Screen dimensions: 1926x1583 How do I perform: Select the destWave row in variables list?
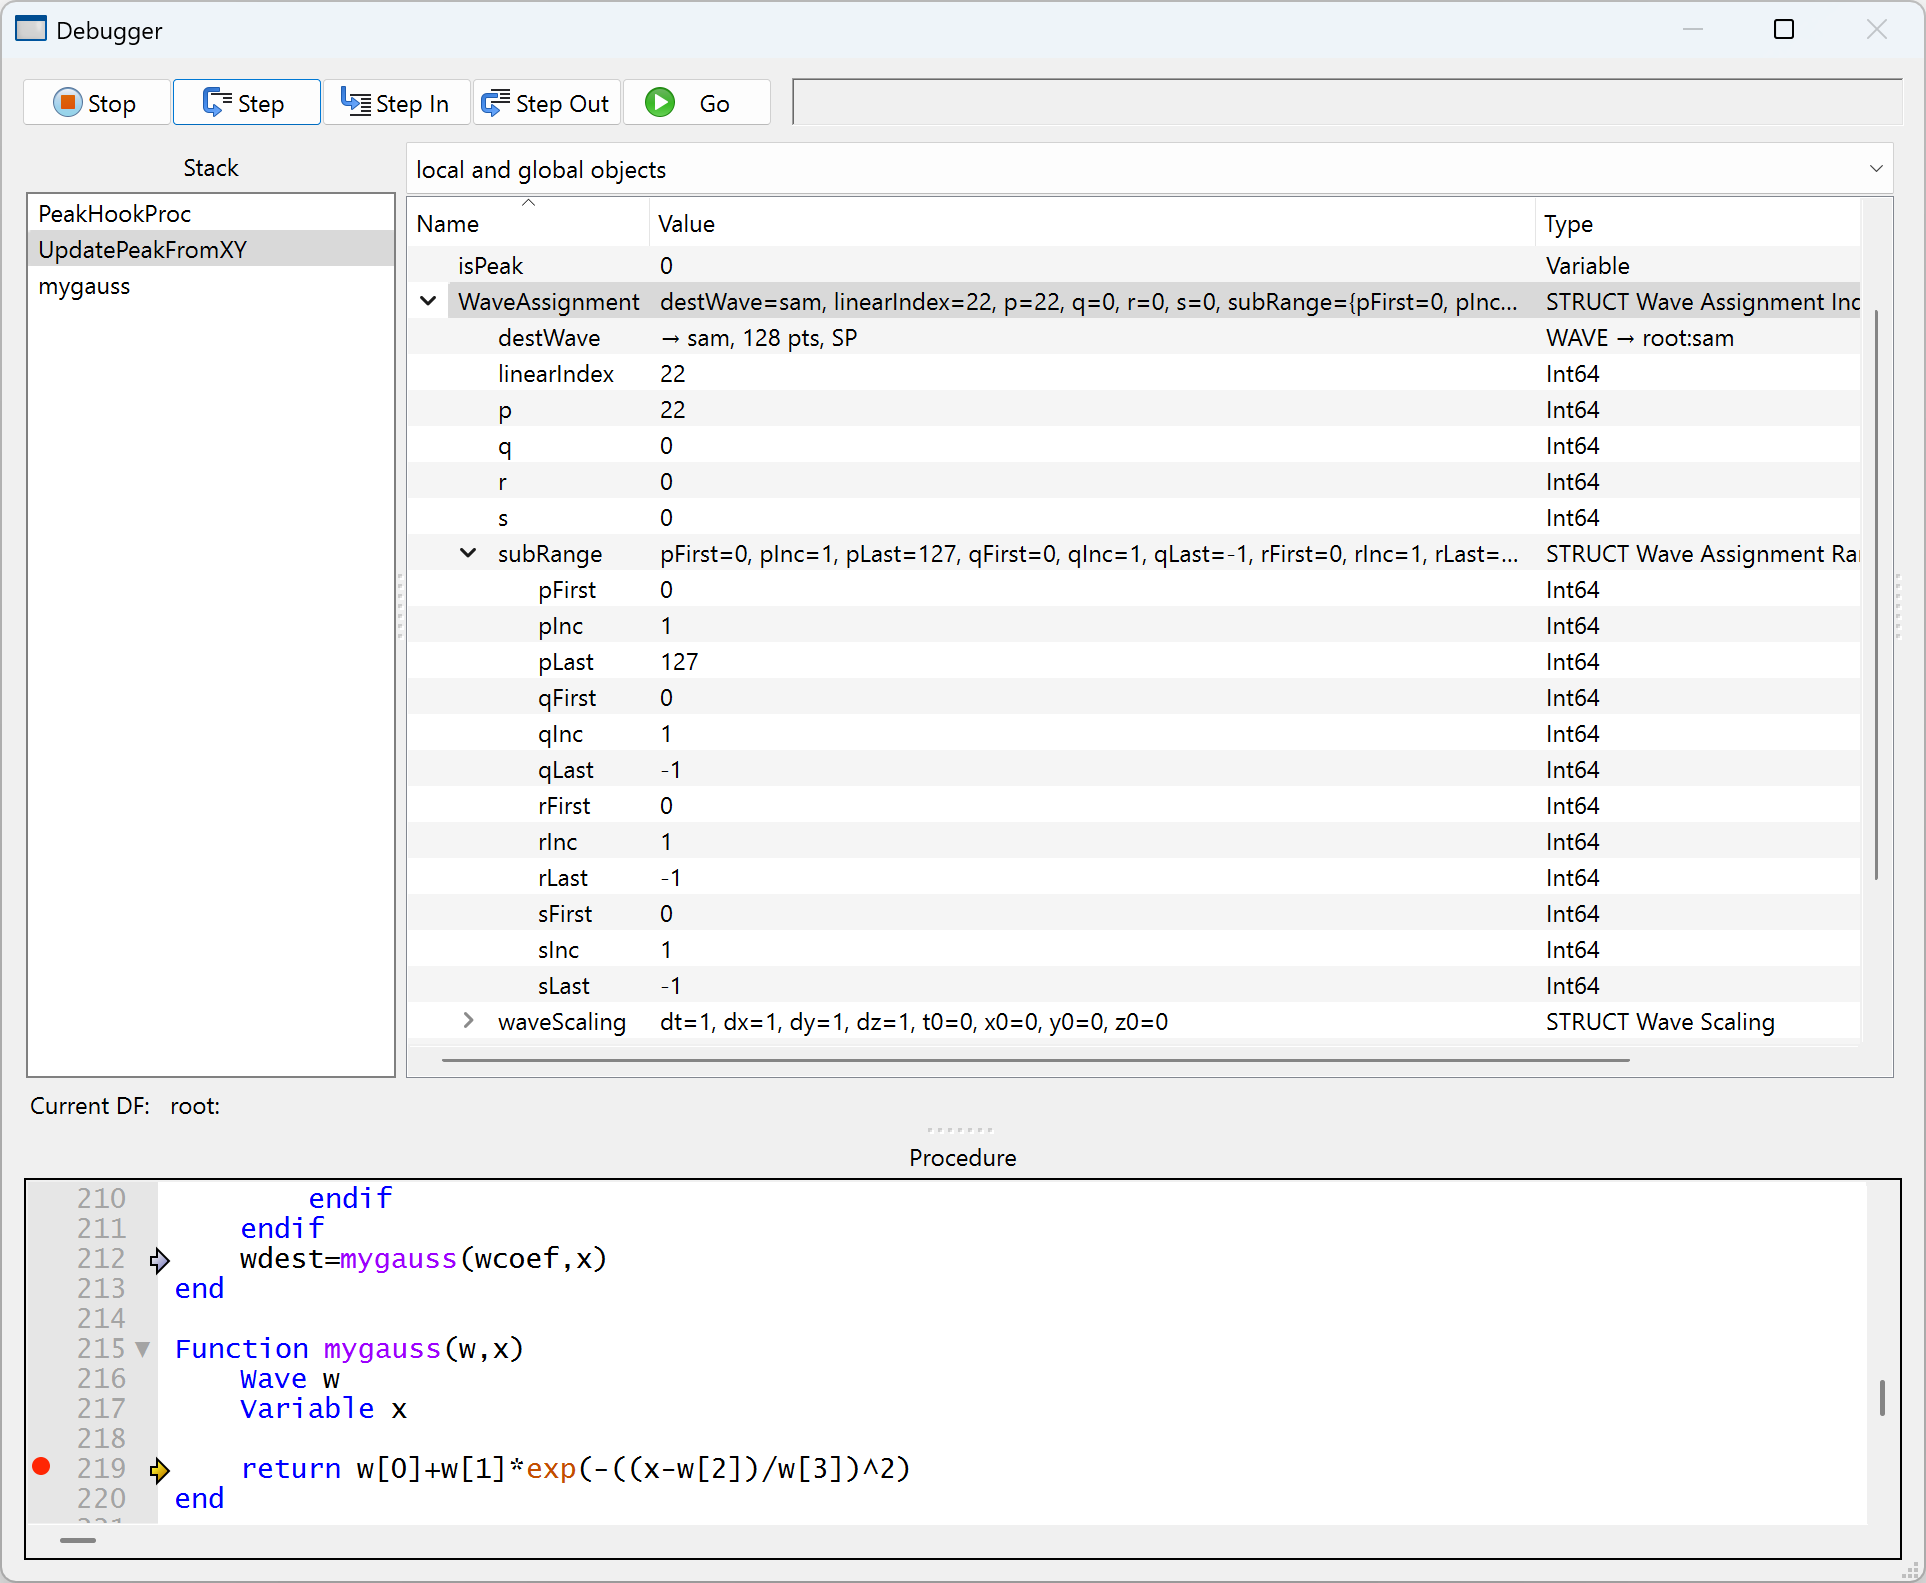click(x=549, y=338)
